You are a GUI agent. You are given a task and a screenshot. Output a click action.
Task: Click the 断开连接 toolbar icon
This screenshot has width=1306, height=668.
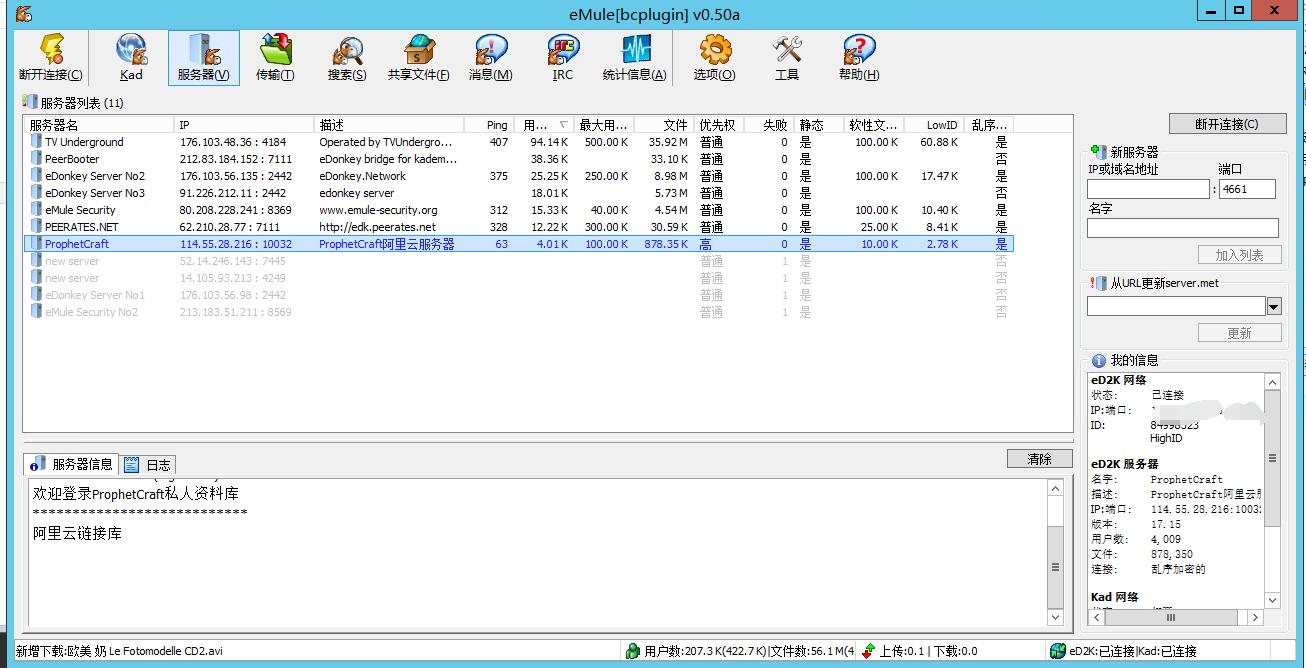50,57
